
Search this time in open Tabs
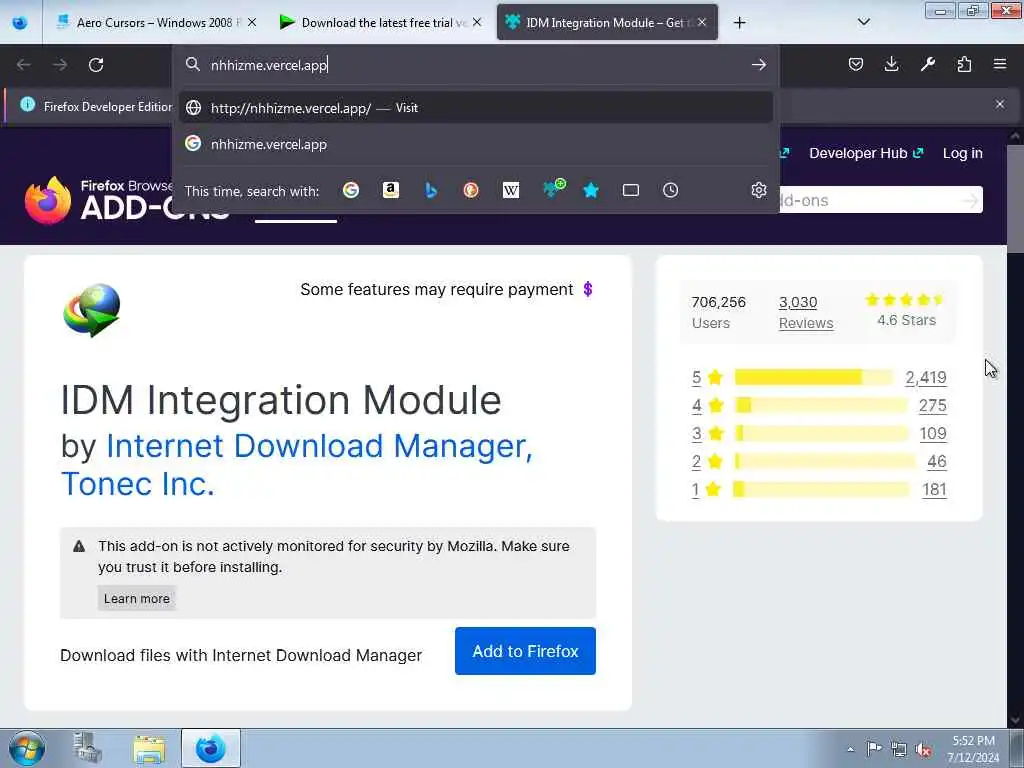pyautogui.click(x=631, y=190)
